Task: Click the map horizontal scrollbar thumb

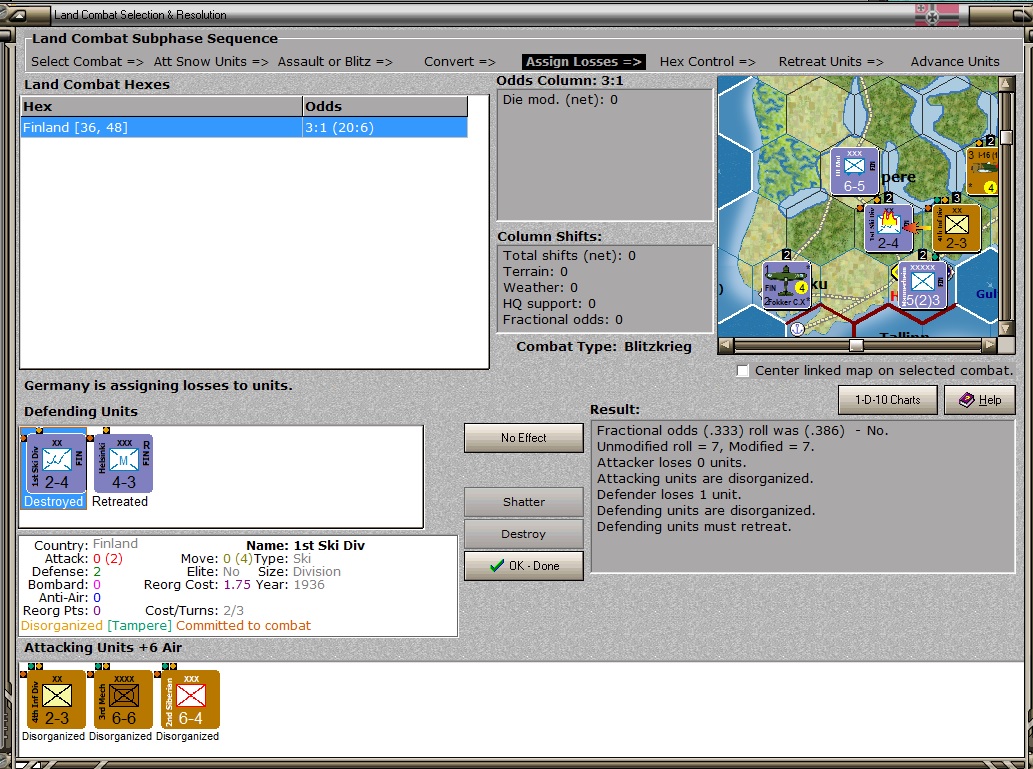Action: pos(856,345)
